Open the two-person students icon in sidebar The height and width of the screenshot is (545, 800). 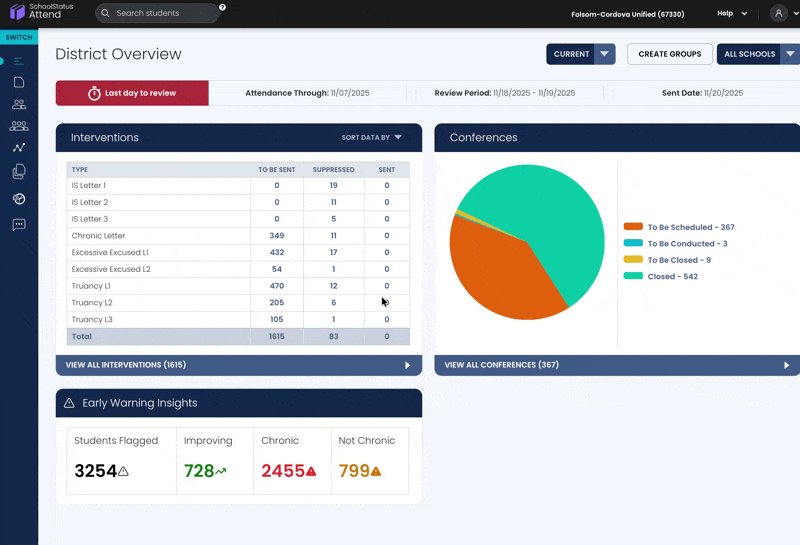19,104
